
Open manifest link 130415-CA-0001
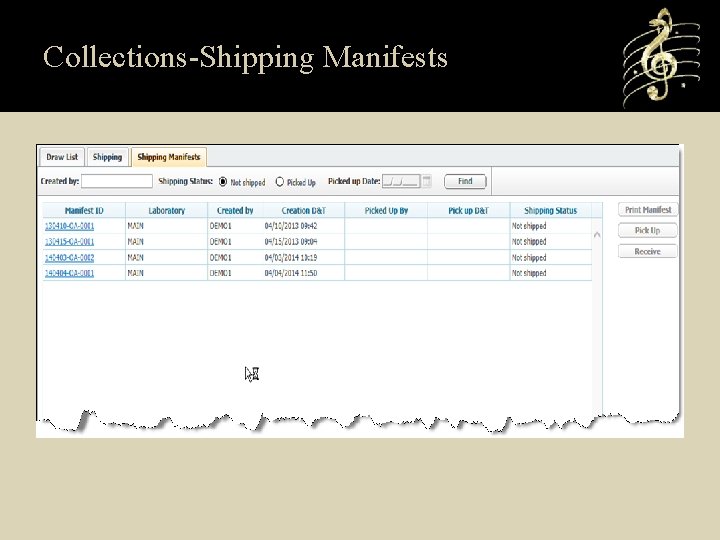69,242
